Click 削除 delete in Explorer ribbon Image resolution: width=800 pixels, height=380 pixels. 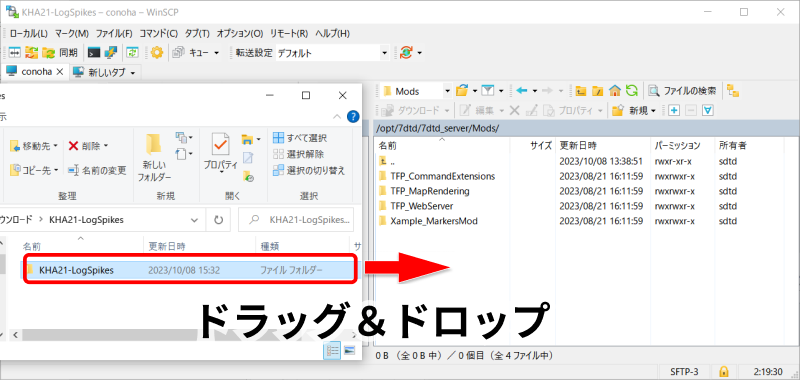[88, 146]
